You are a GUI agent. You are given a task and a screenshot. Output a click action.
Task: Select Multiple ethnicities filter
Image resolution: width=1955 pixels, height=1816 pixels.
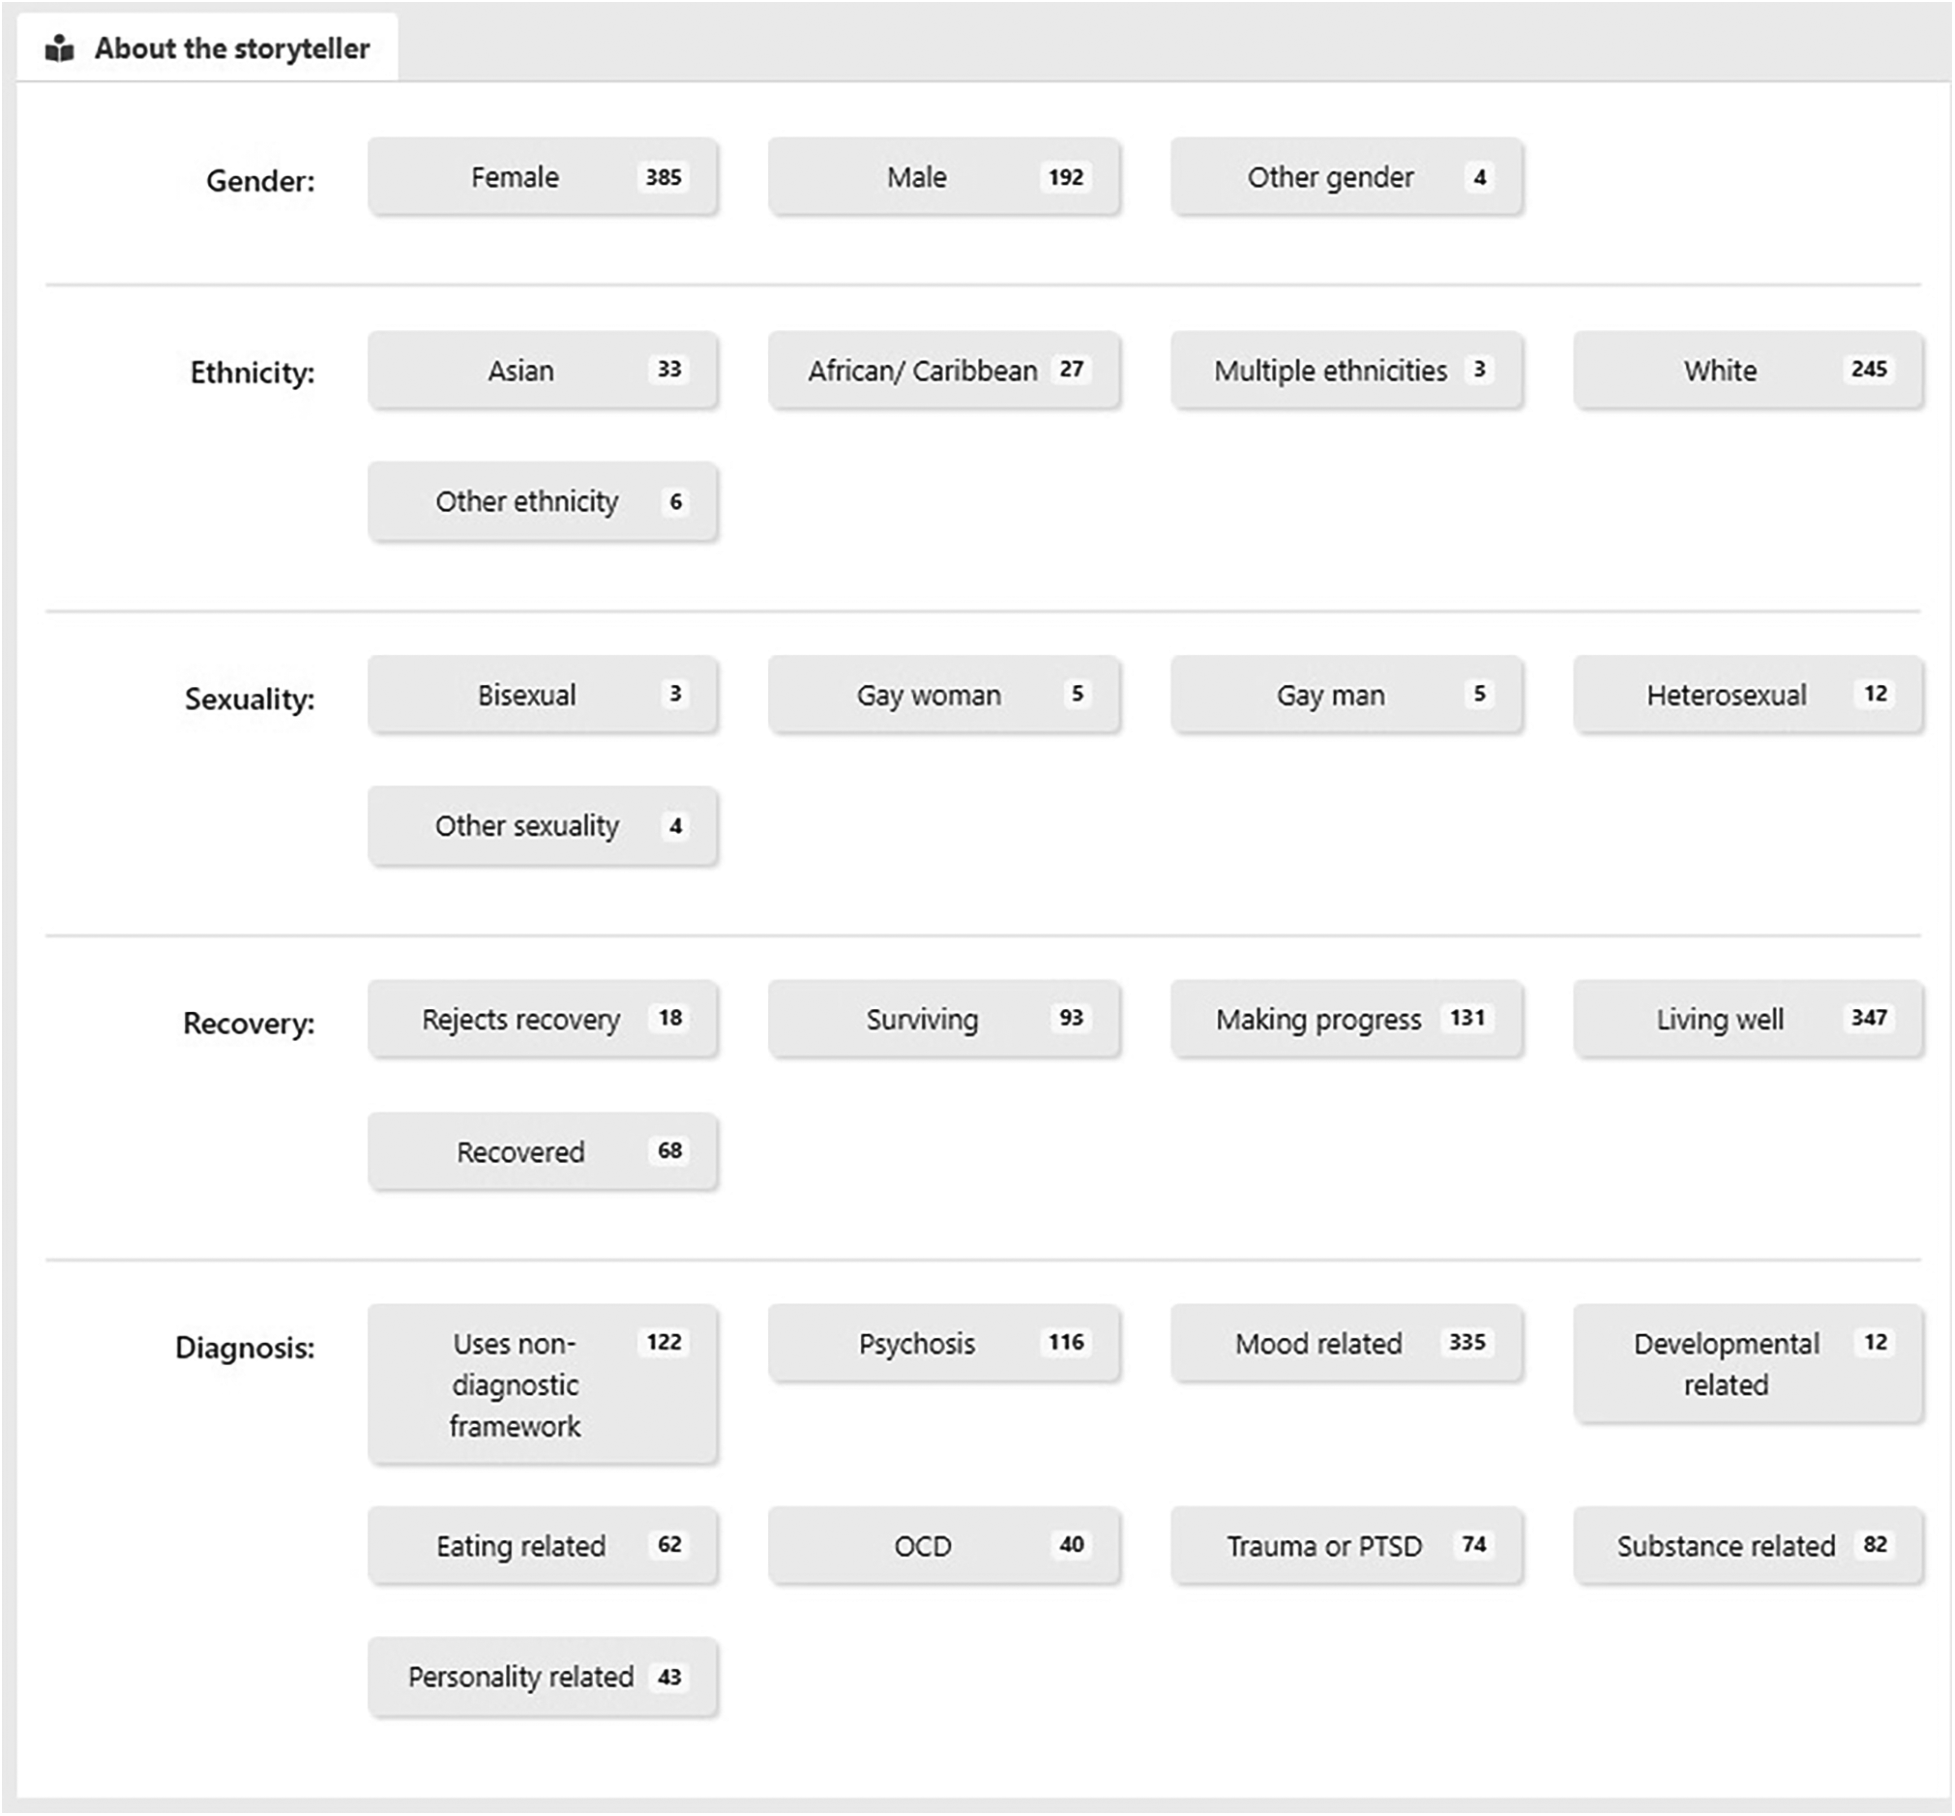click(1346, 370)
